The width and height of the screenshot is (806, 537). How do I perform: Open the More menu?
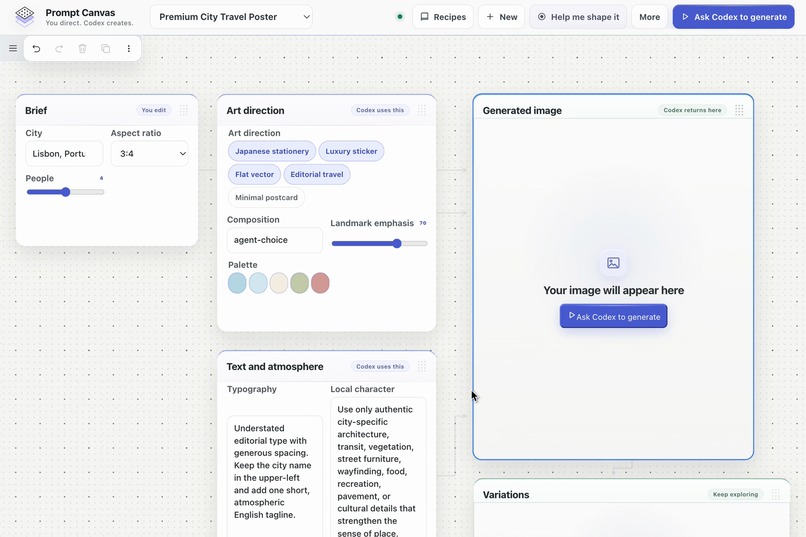(649, 17)
